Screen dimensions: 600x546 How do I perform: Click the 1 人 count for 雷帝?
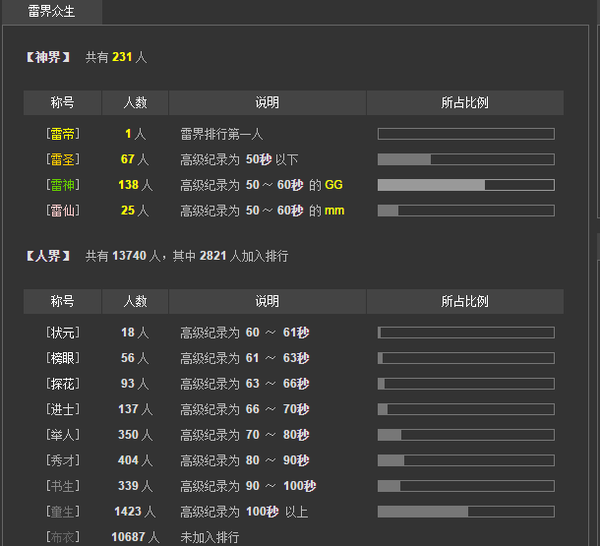tap(135, 134)
